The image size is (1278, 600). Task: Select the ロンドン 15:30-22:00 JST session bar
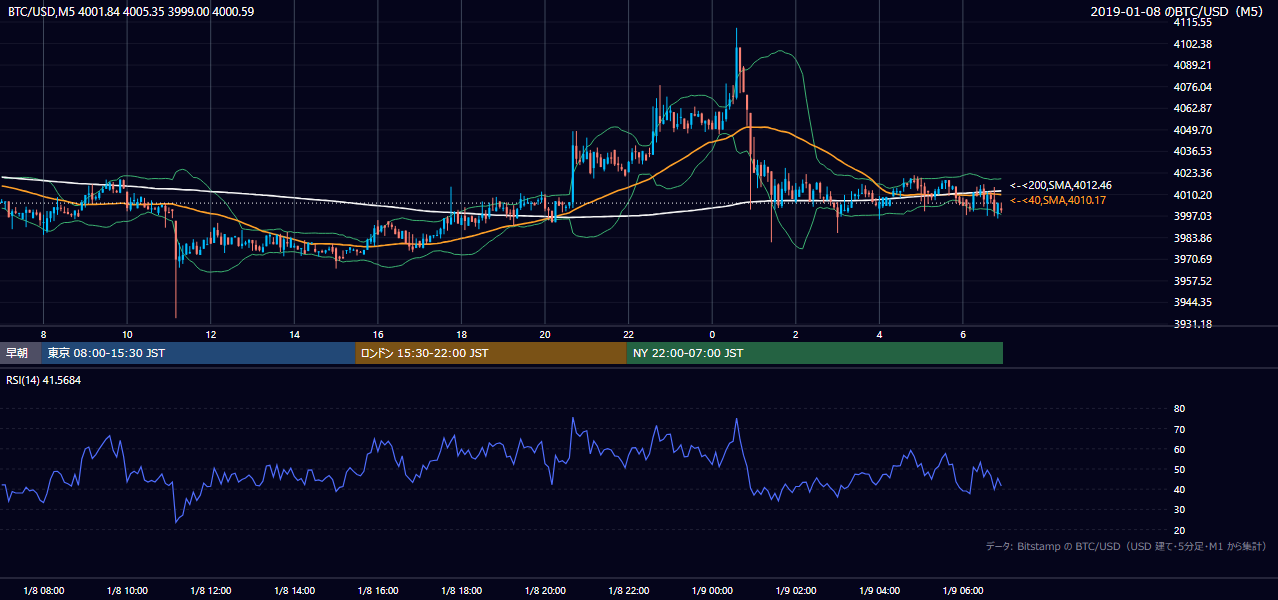click(491, 353)
